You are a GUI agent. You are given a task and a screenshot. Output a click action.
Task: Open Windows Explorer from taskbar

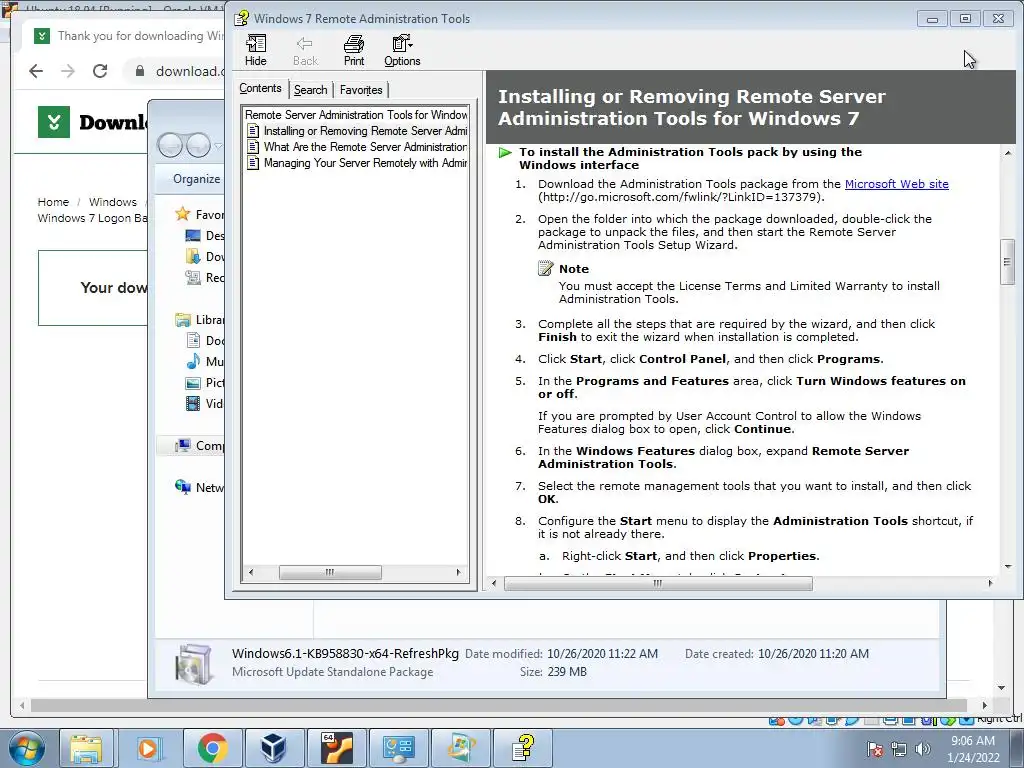pos(86,748)
